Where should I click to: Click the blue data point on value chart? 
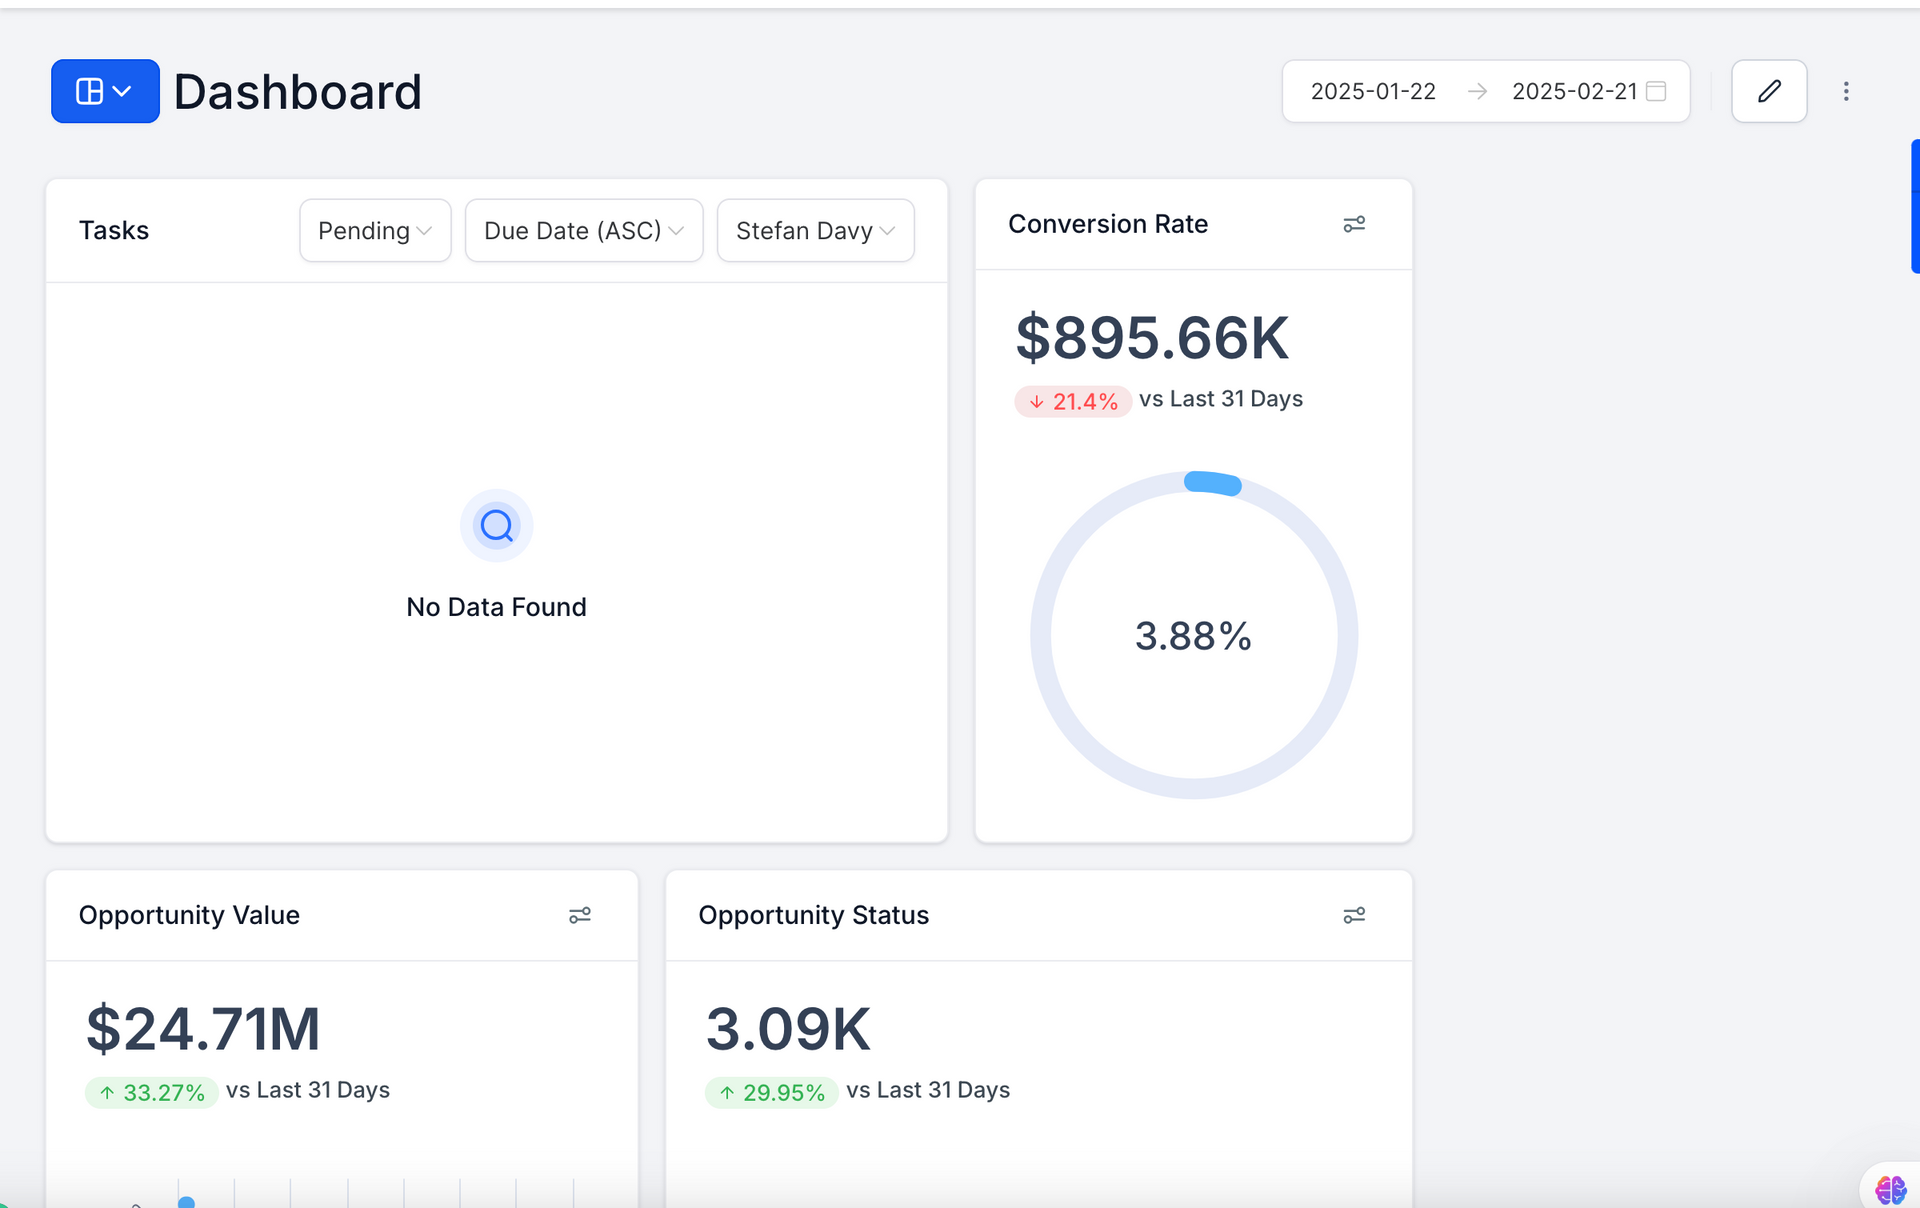pos(186,1201)
